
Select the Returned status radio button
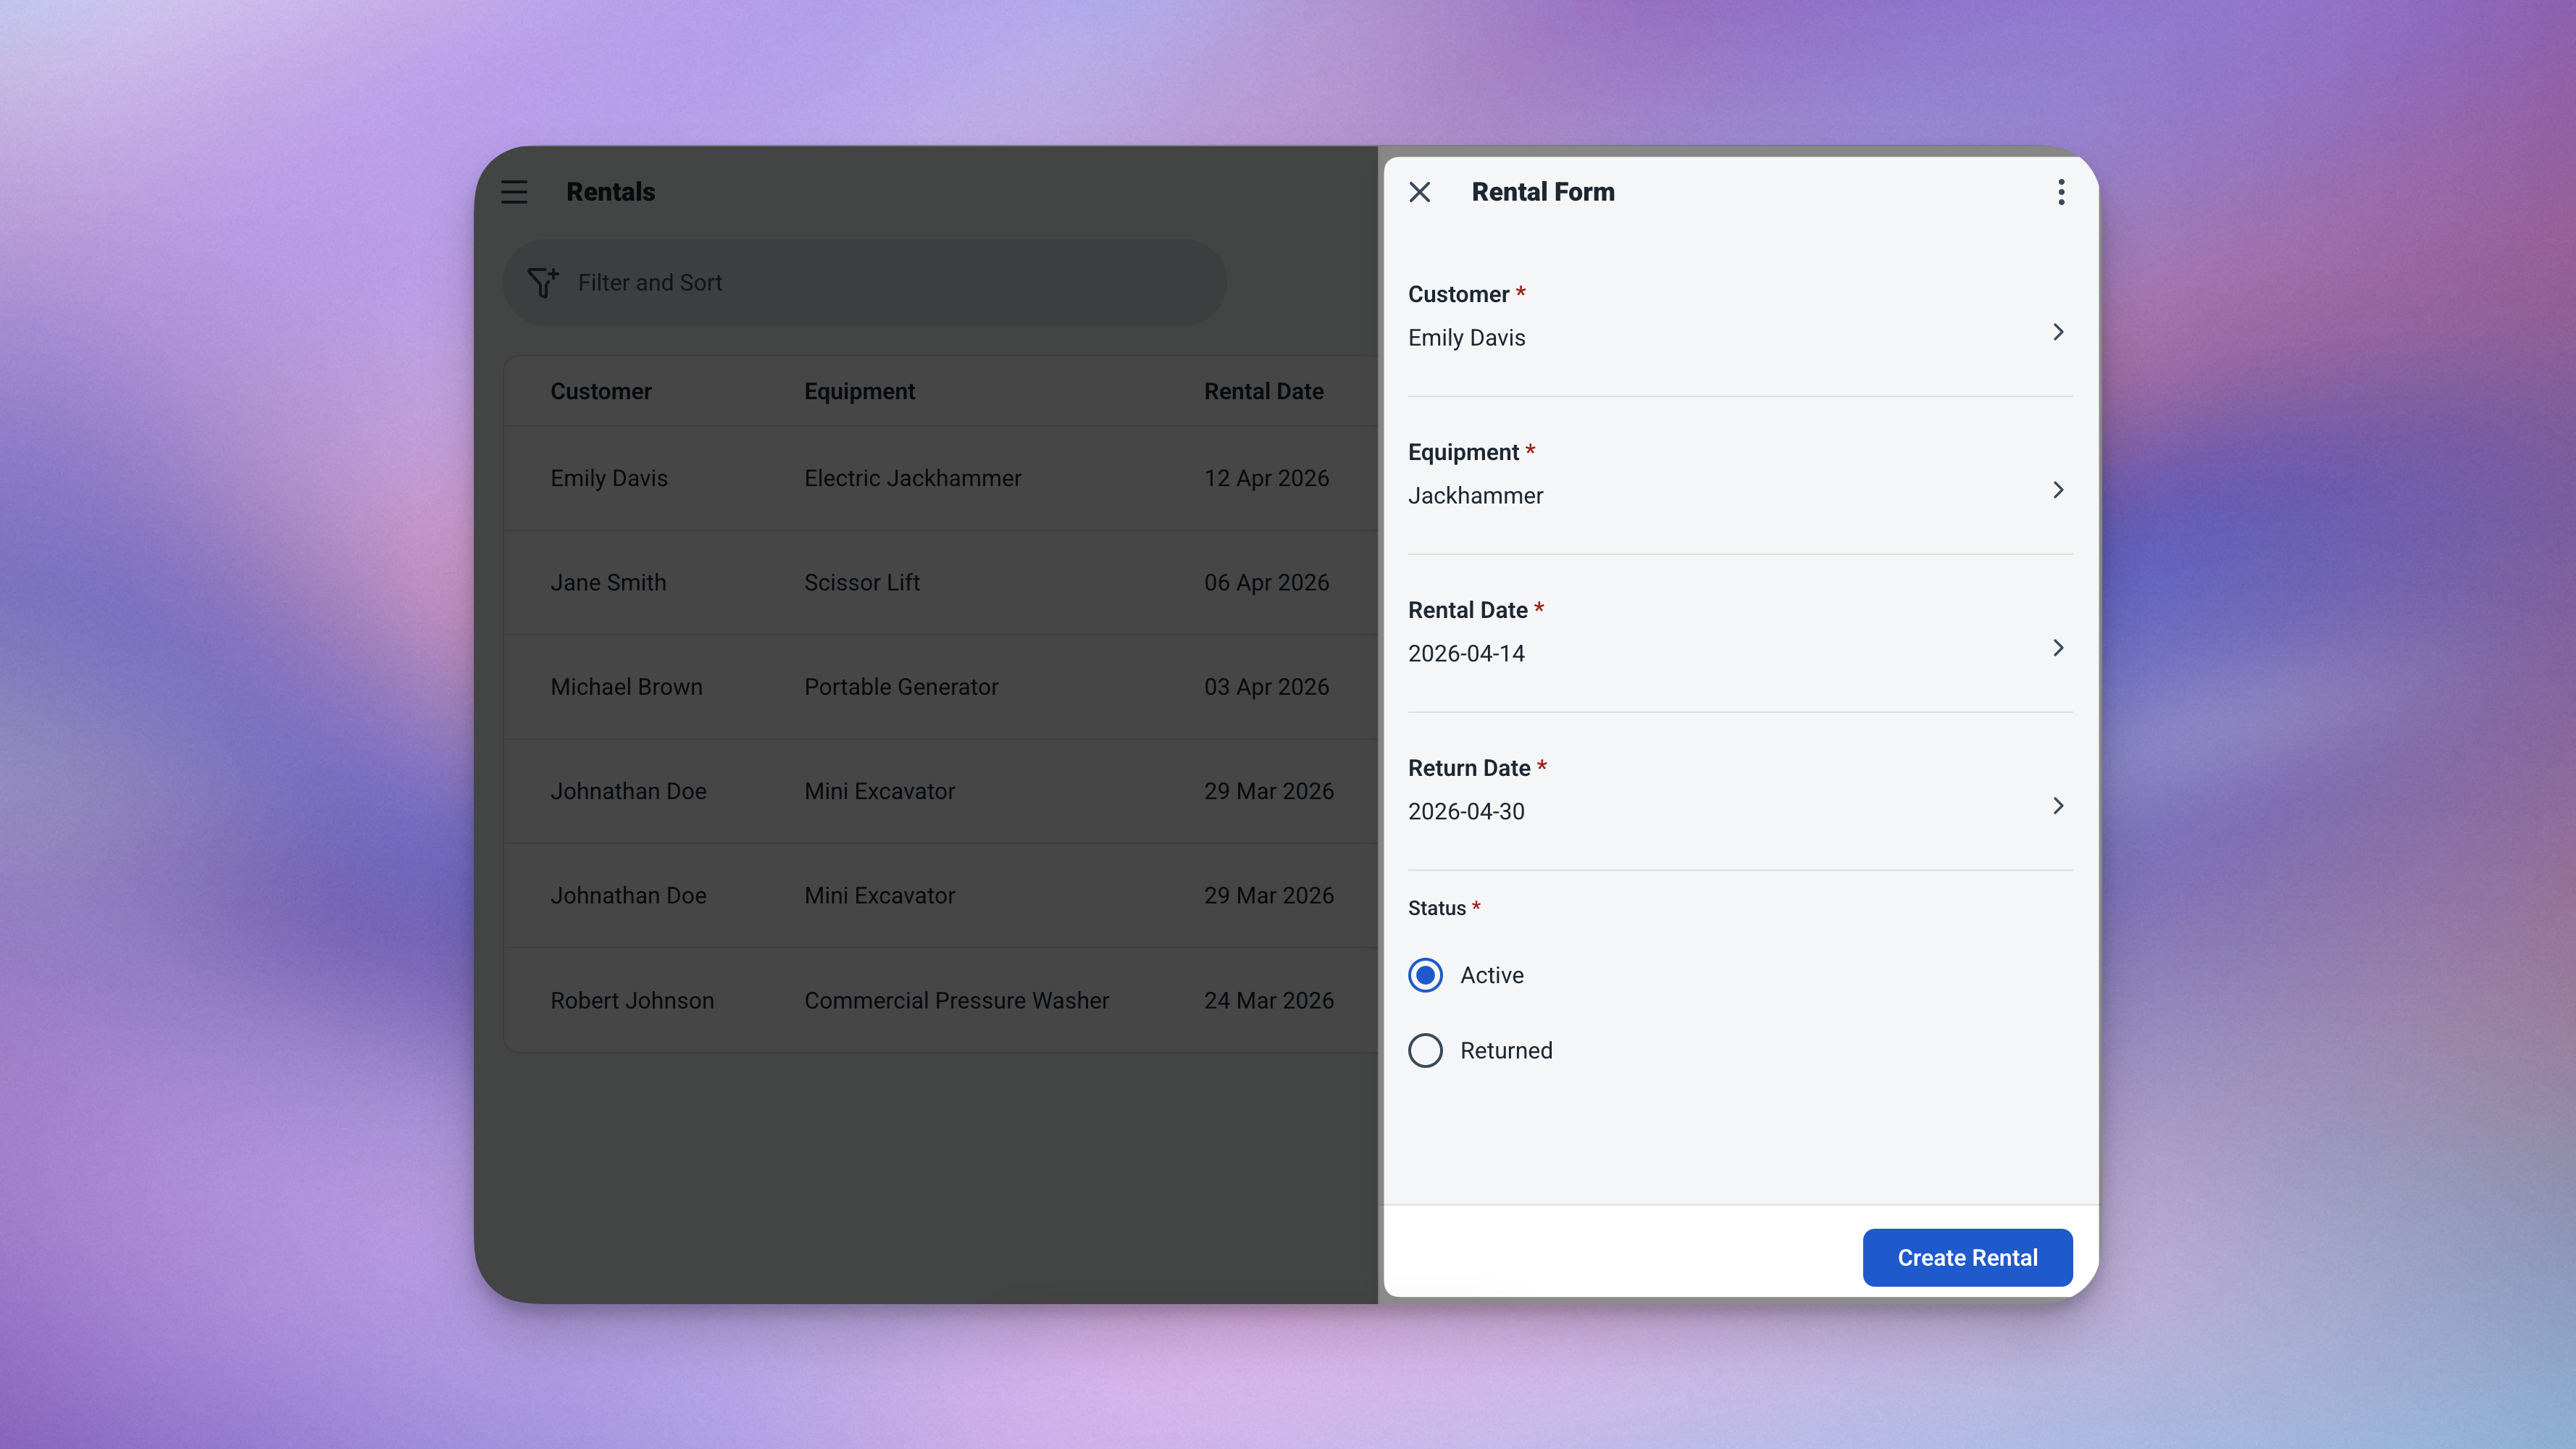tap(1425, 1050)
